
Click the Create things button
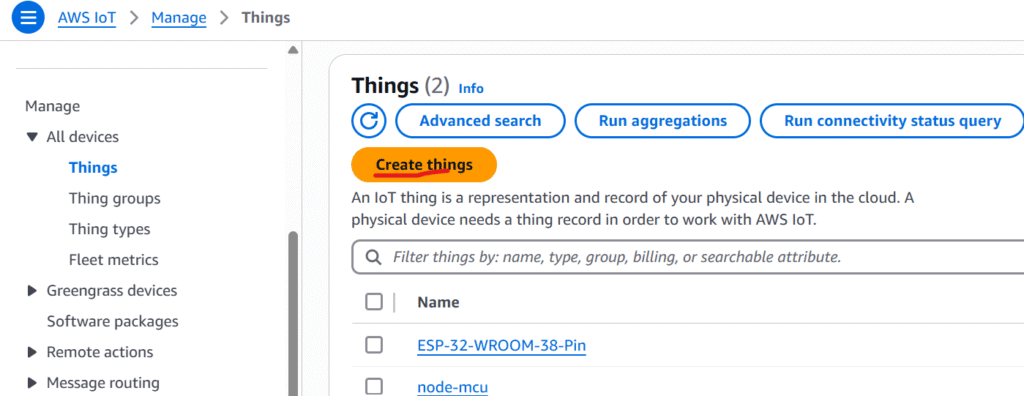[424, 165]
